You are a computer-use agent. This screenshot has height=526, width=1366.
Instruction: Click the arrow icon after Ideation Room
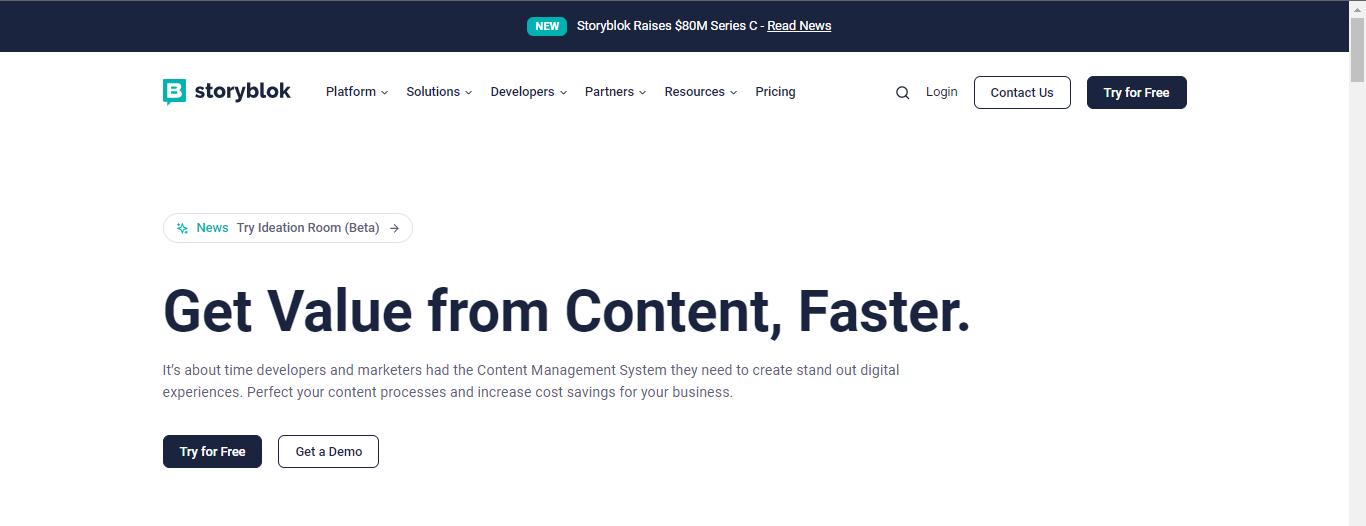394,228
